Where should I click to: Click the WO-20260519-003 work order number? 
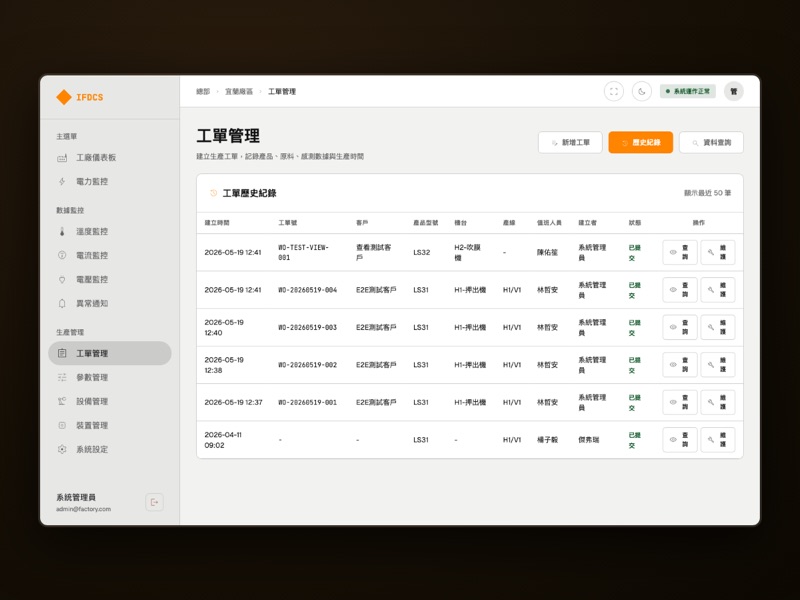308,328
